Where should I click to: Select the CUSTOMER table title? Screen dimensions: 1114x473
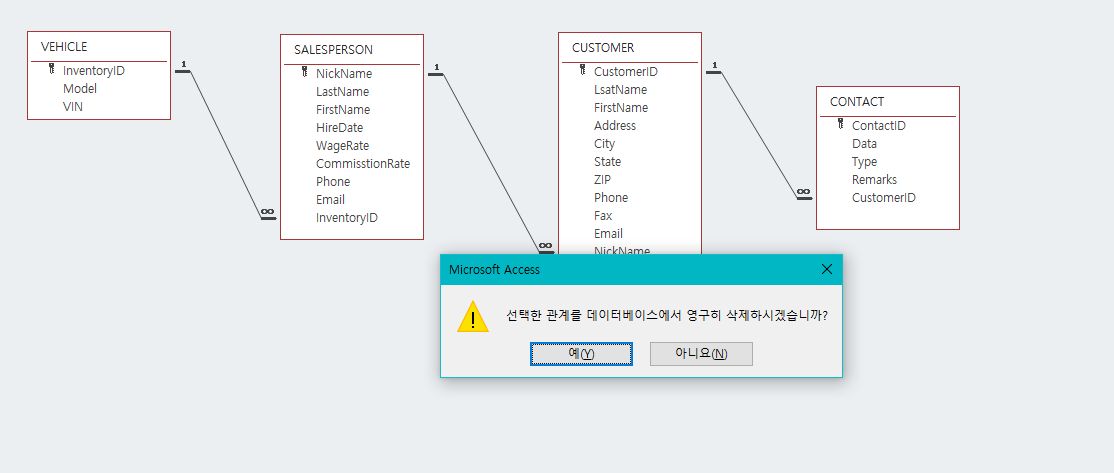point(602,48)
